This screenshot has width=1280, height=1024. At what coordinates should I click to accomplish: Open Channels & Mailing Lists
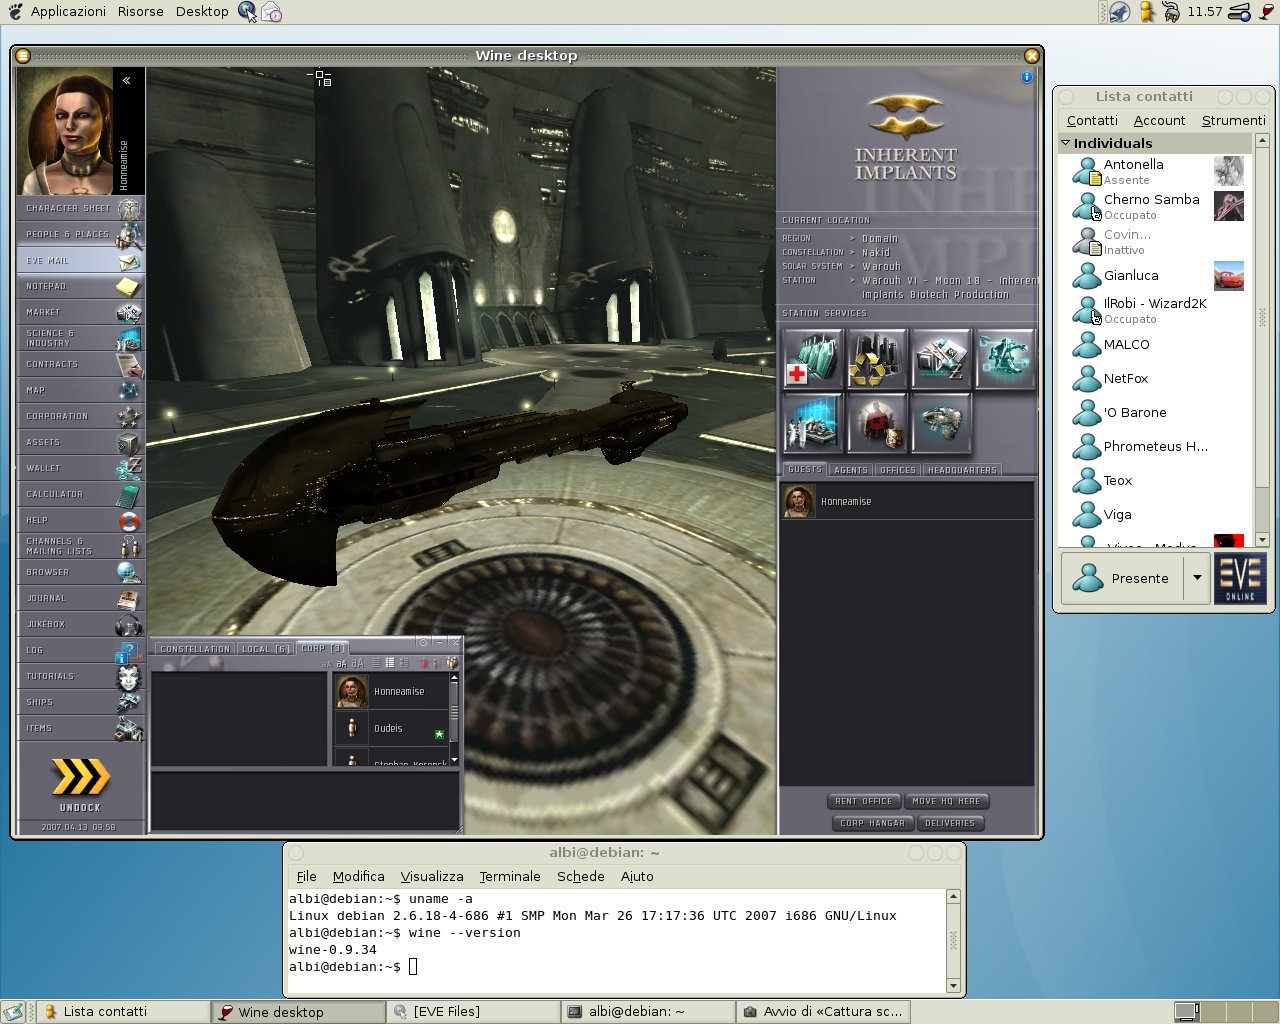[x=81, y=546]
